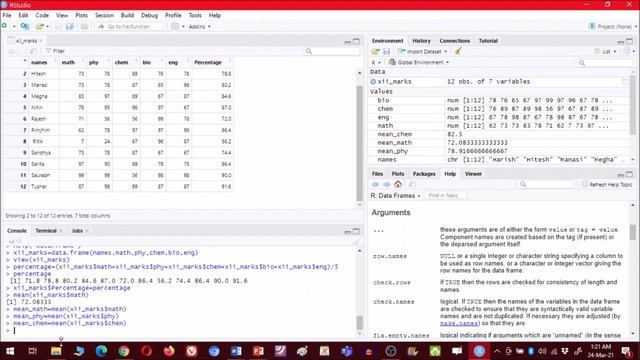Viewport: 640px width, 360px height.
Task: Click the Environment search field
Action: tap(604, 62)
